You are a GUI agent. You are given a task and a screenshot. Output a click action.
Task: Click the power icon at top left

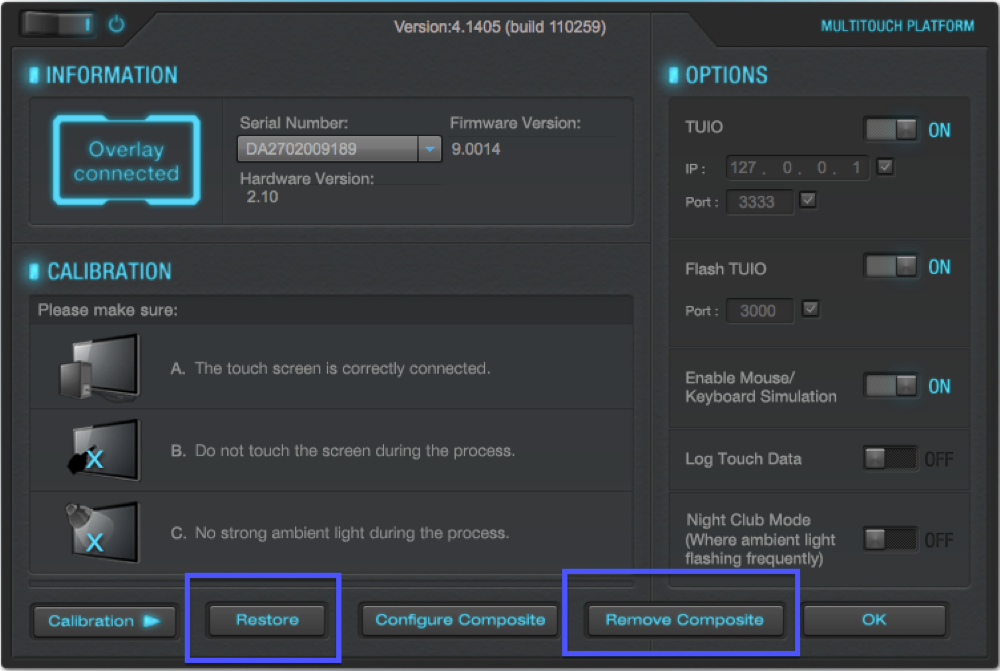(x=117, y=24)
